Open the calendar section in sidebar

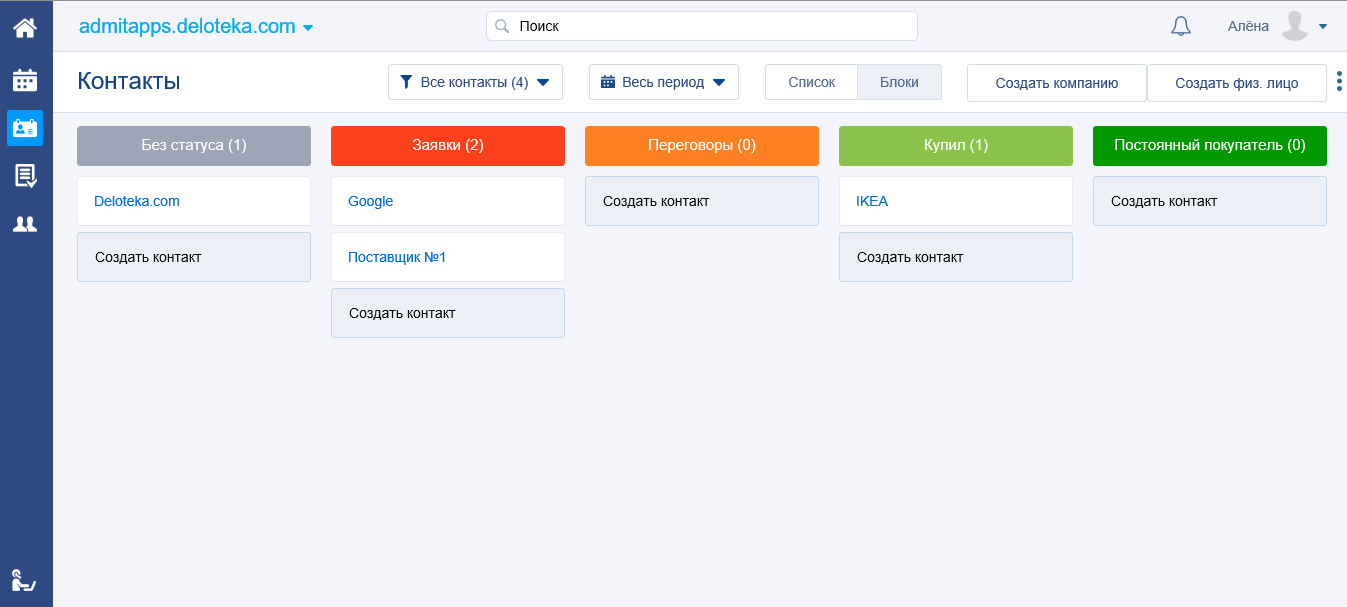click(x=25, y=80)
